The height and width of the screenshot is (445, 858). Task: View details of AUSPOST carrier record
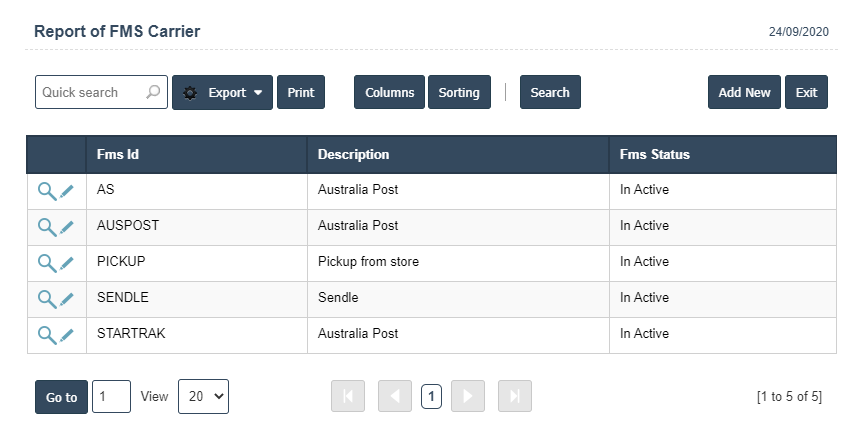pyautogui.click(x=47, y=226)
